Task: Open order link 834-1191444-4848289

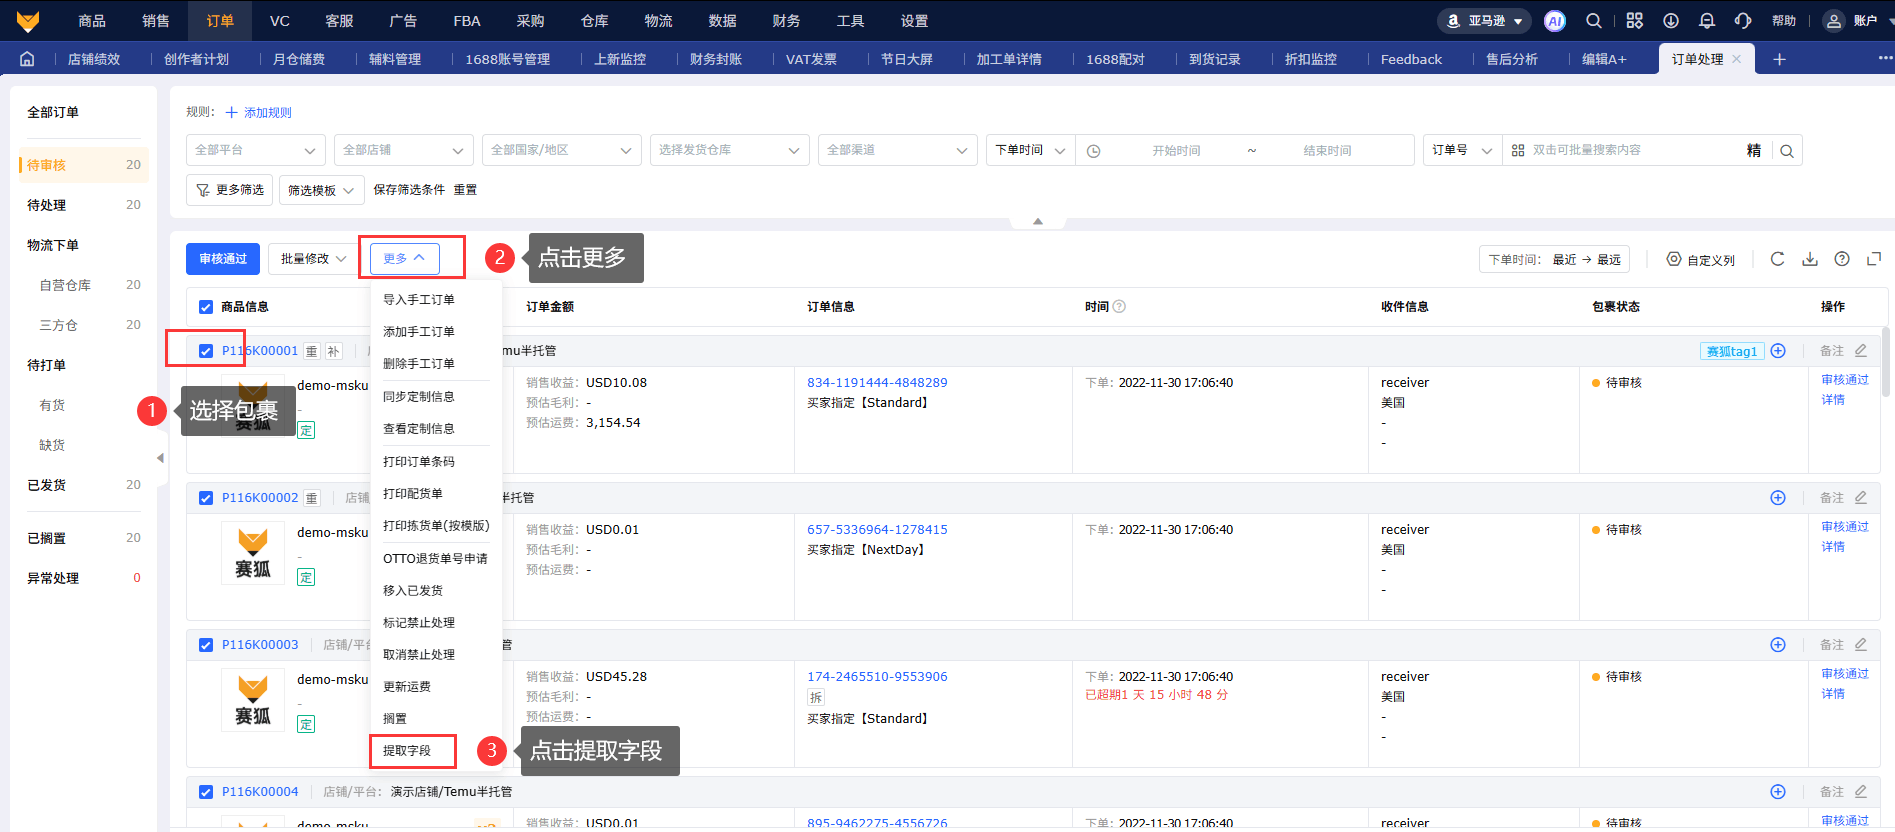Action: pyautogui.click(x=877, y=383)
